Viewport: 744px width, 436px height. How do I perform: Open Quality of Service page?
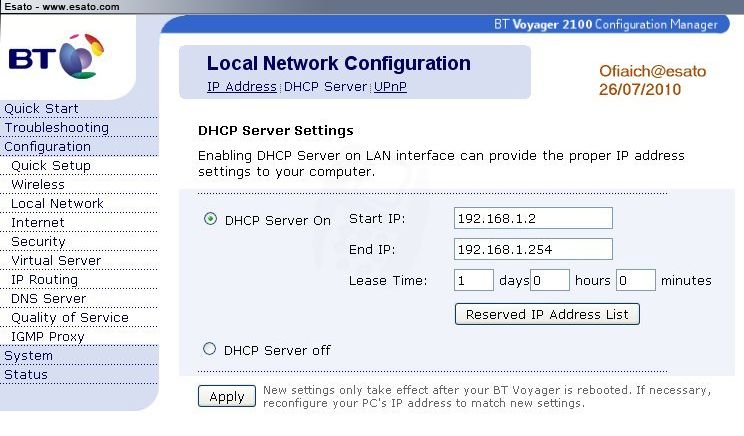coord(70,317)
